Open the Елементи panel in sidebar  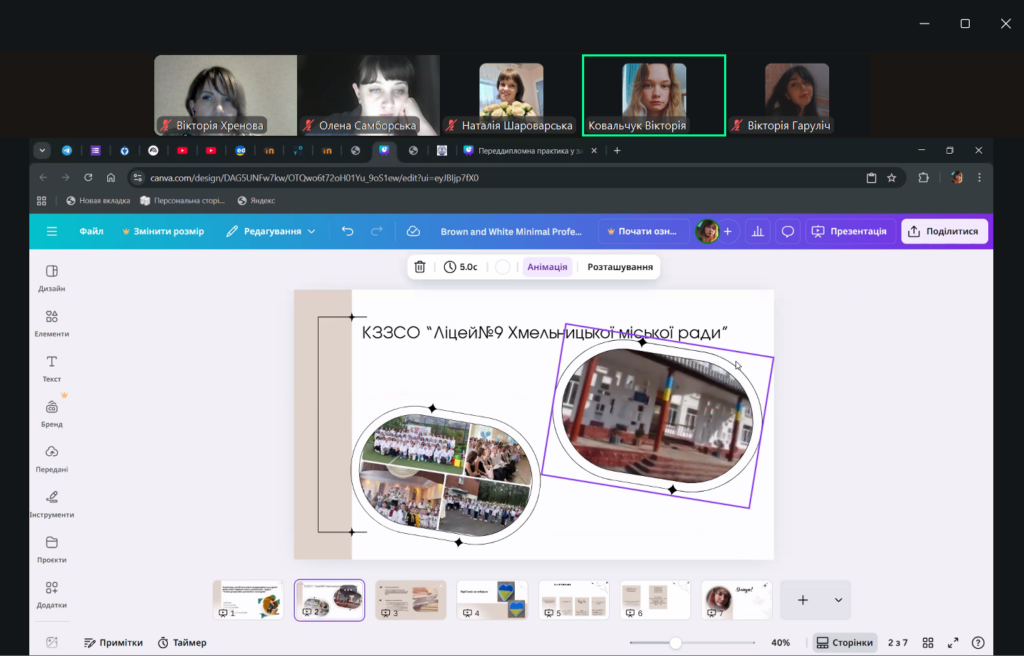click(x=52, y=322)
